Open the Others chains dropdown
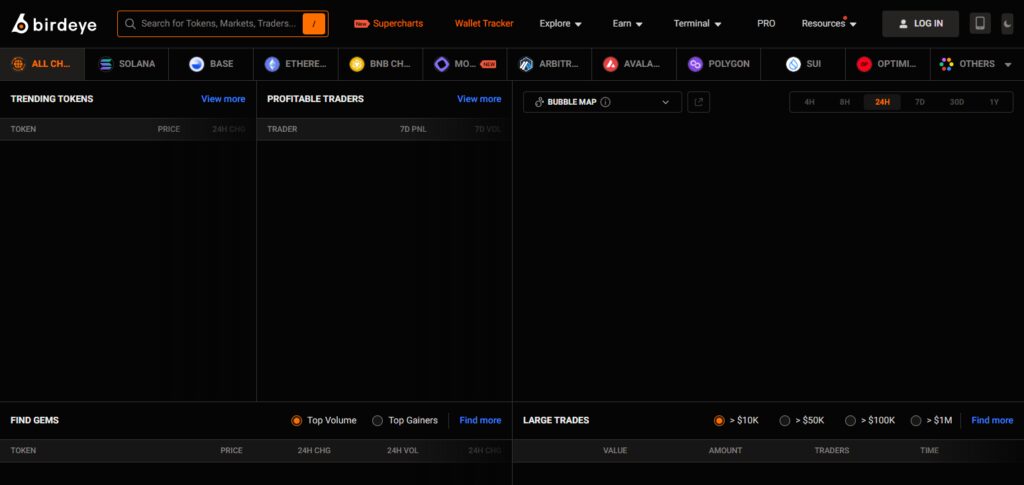This screenshot has height=485, width=1024. (x=977, y=64)
